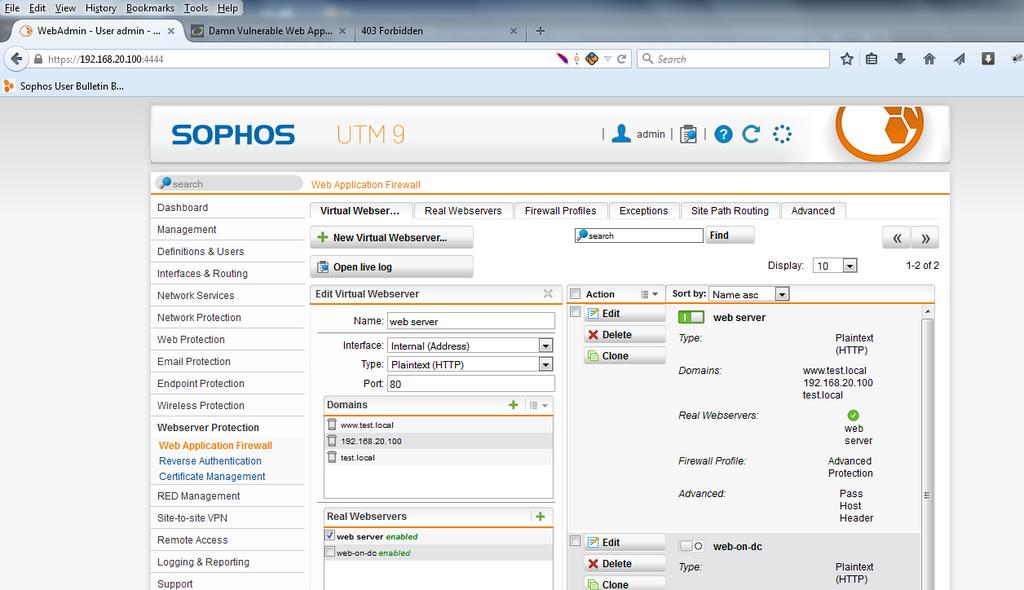Click the dotted spinner icon in header

782,134
